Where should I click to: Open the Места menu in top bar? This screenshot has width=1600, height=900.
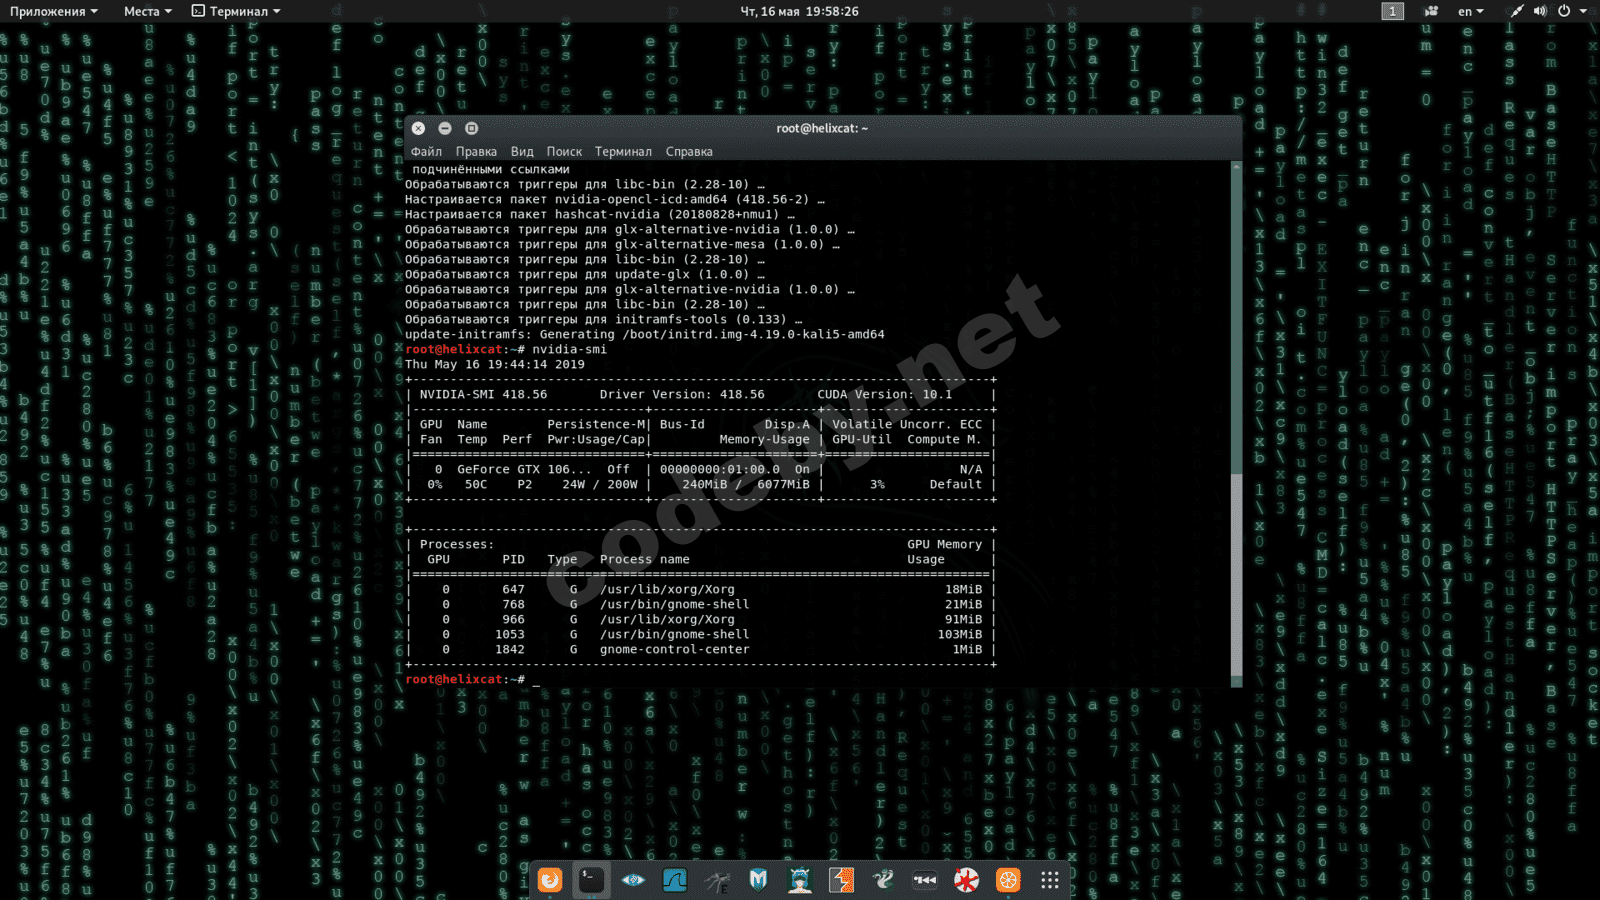(x=147, y=11)
